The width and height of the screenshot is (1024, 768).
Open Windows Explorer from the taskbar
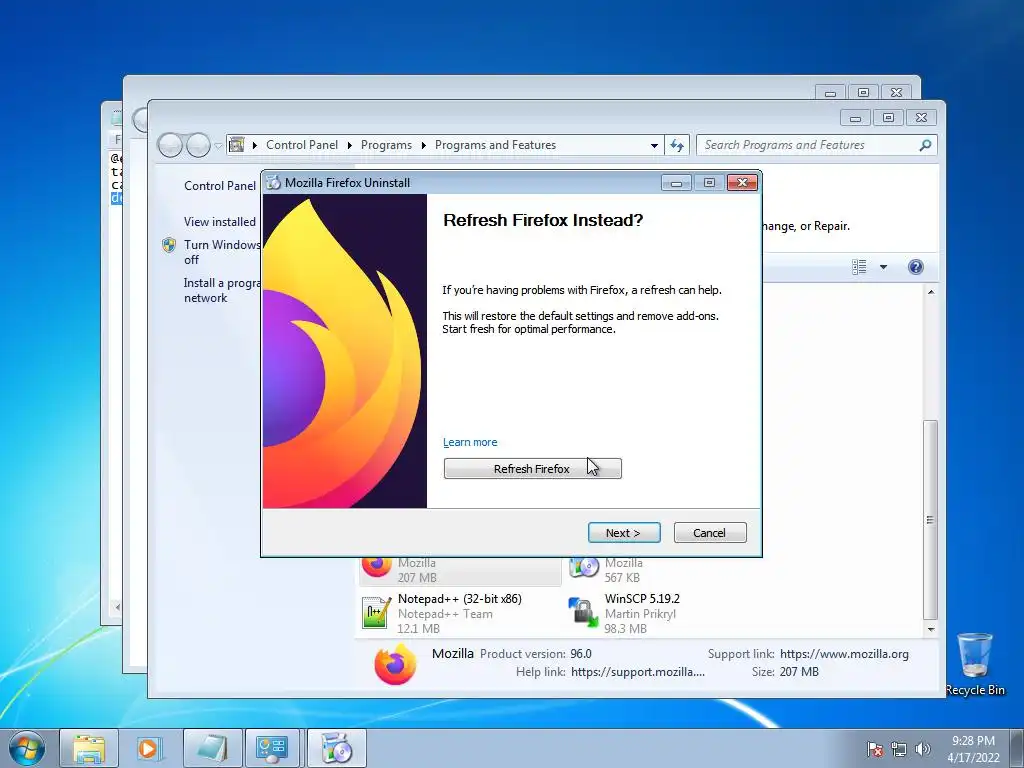[89, 748]
